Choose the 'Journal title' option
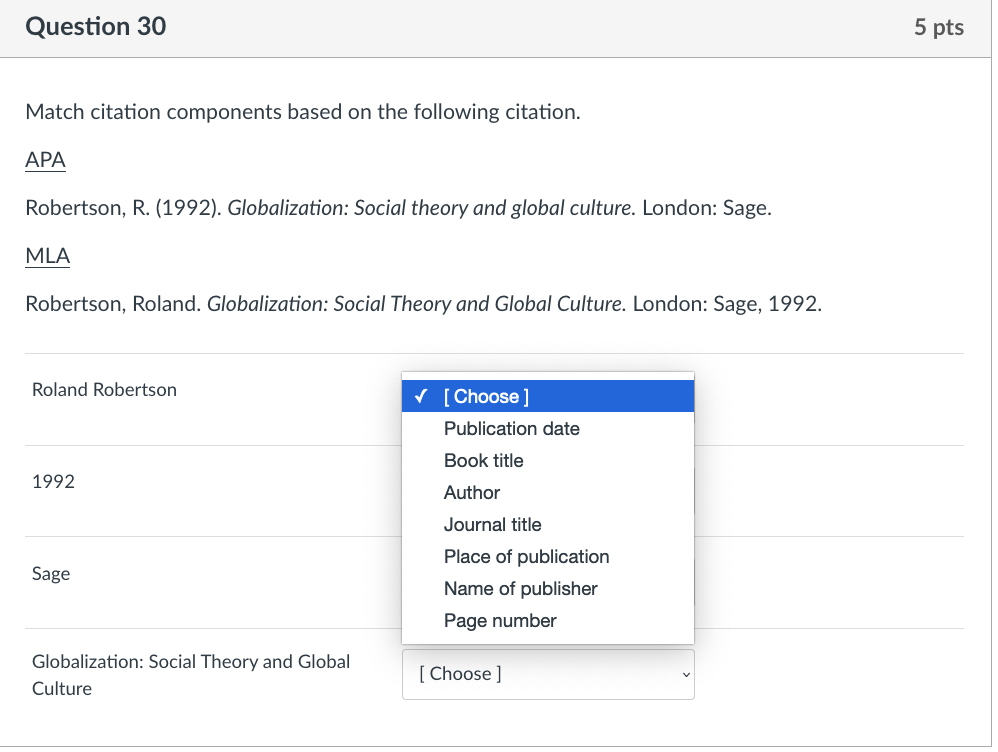This screenshot has height=752, width=998. point(492,525)
